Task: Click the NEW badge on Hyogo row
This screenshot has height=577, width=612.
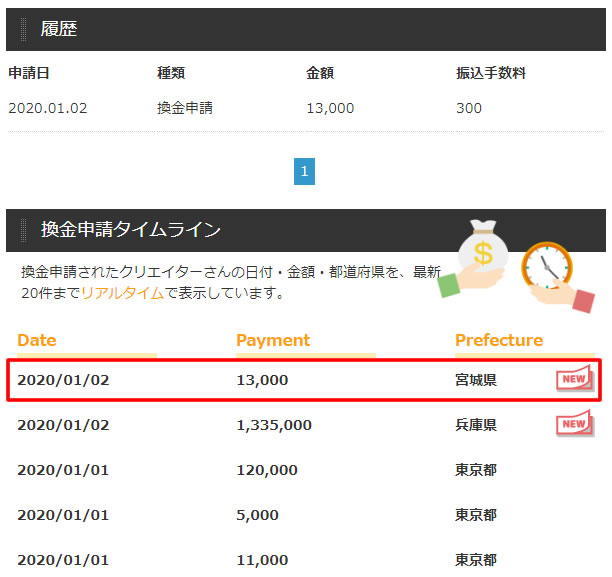Action: click(x=574, y=424)
